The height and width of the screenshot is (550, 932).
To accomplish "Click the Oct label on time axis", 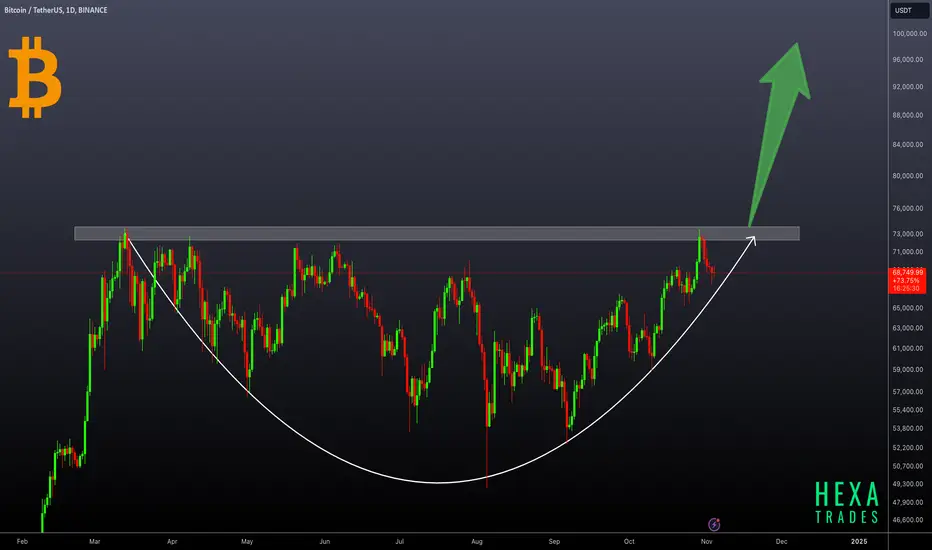I will [x=629, y=542].
